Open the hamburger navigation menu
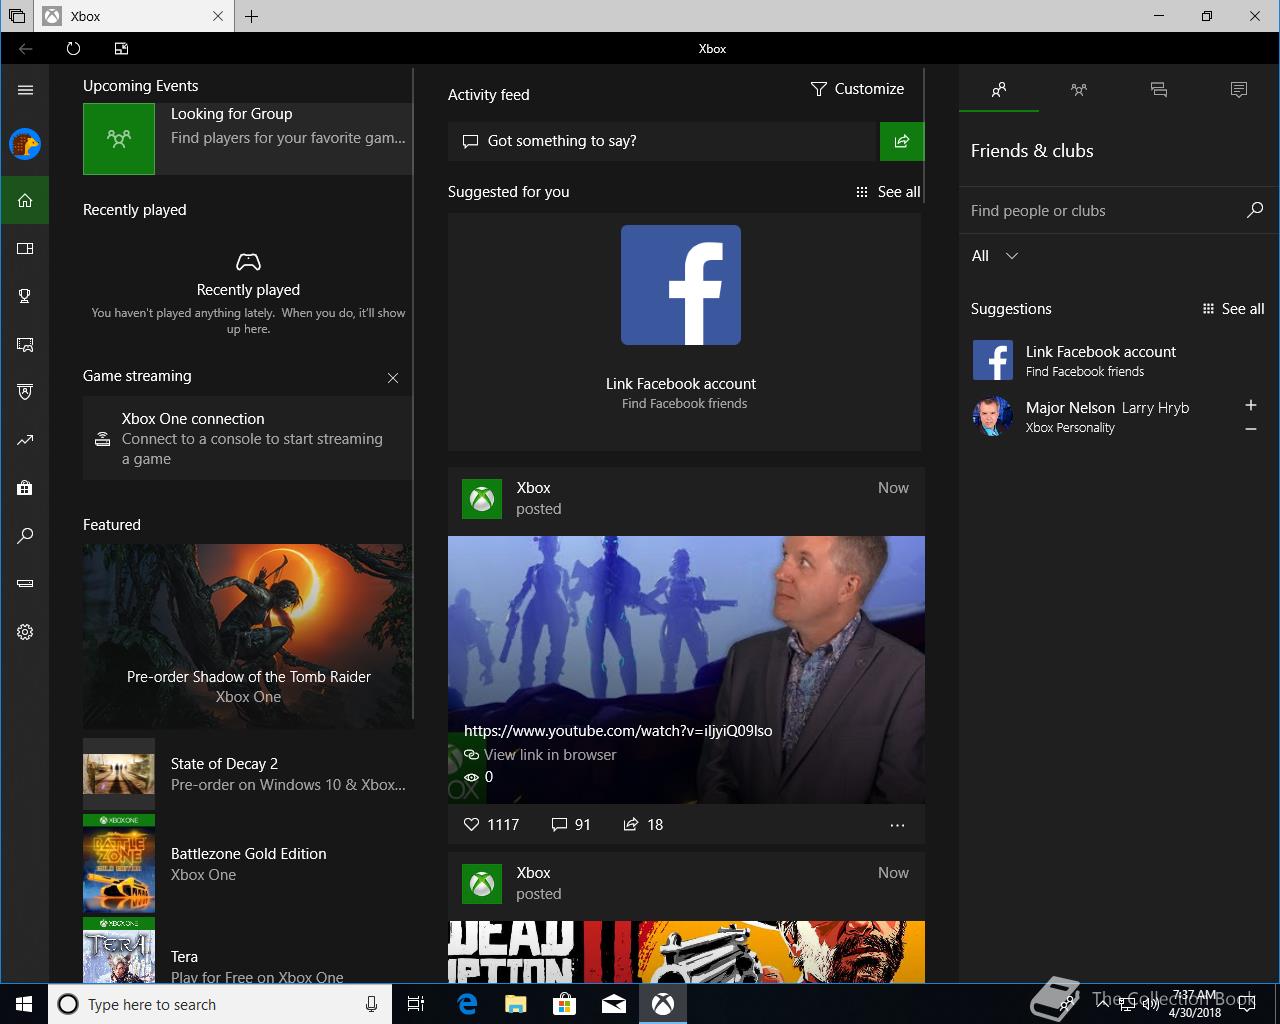1280x1024 pixels. [25, 90]
